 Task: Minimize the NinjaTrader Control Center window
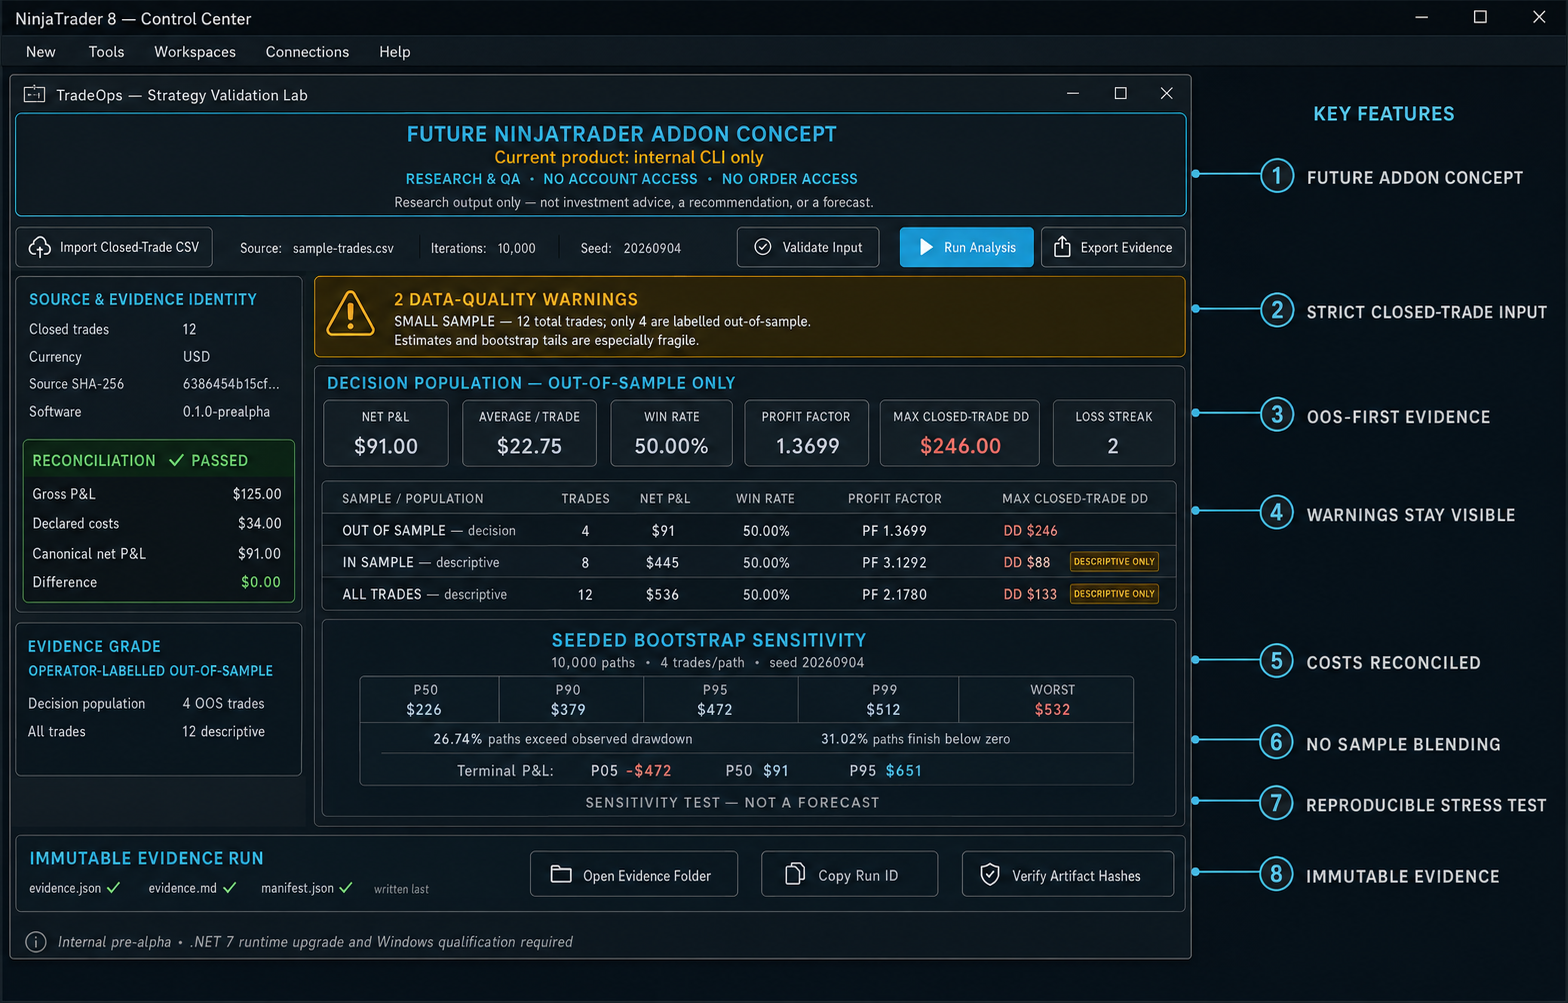[1422, 17]
